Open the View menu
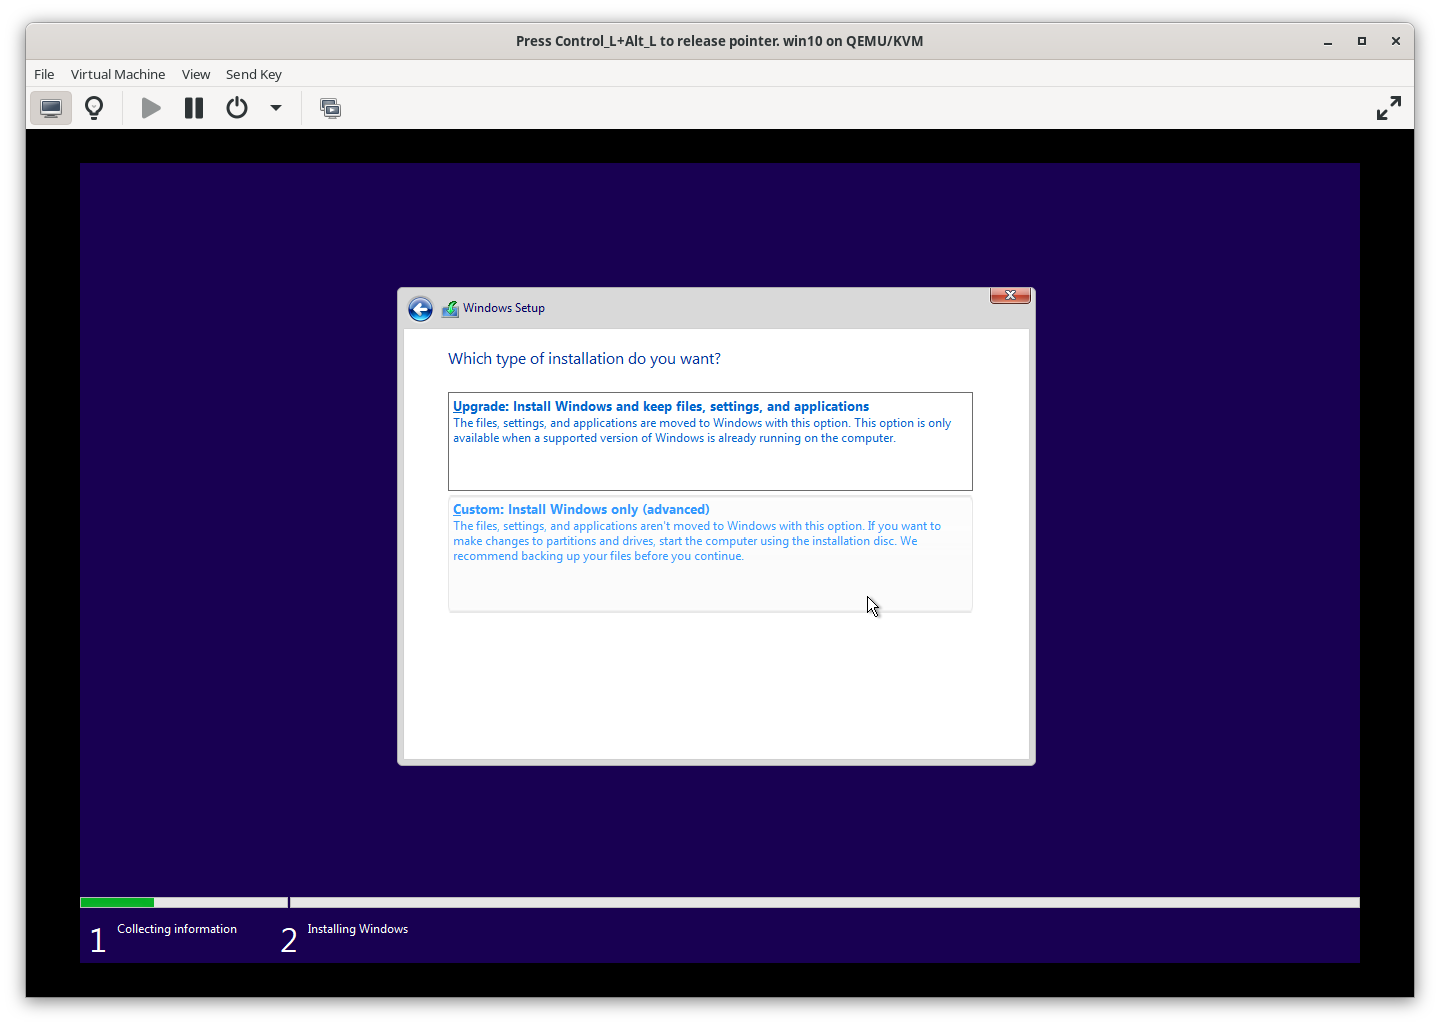The image size is (1440, 1026). coord(196,74)
